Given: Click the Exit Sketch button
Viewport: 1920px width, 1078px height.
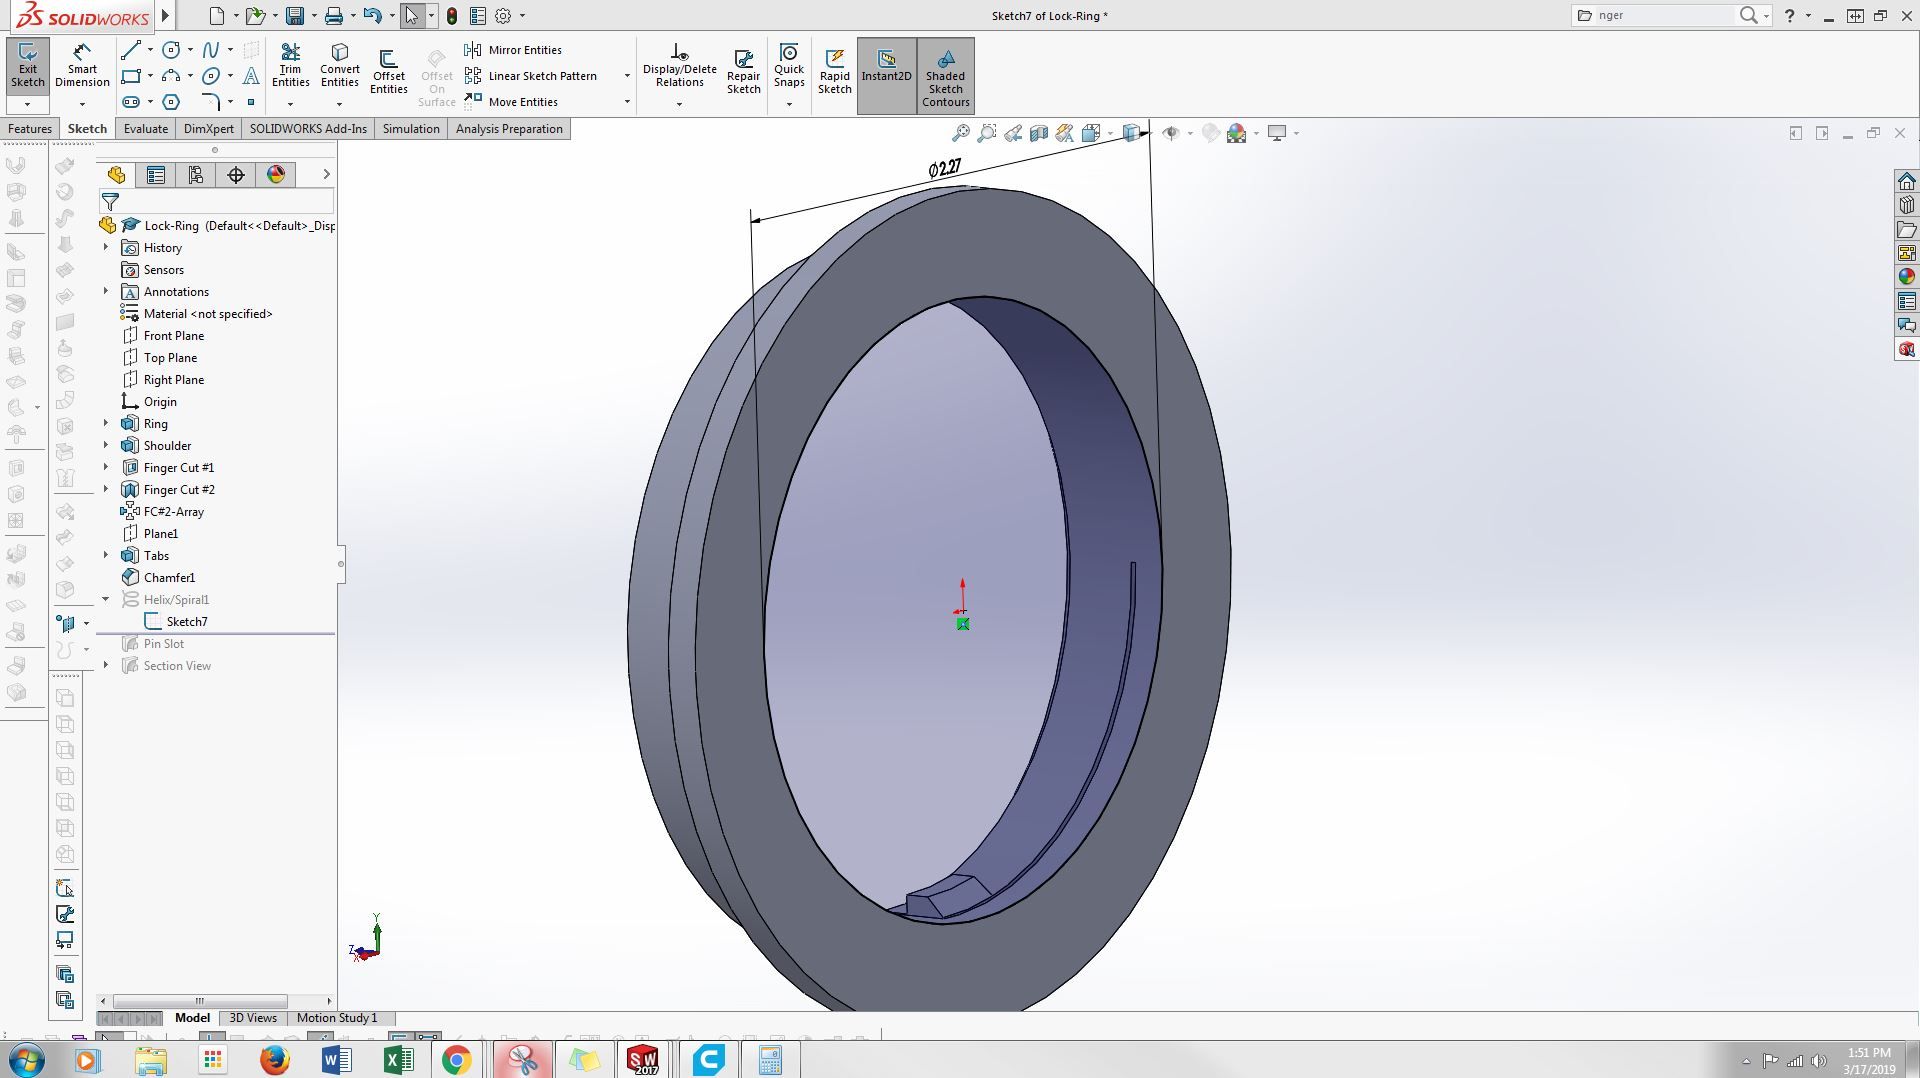Looking at the screenshot, I should pos(27,66).
